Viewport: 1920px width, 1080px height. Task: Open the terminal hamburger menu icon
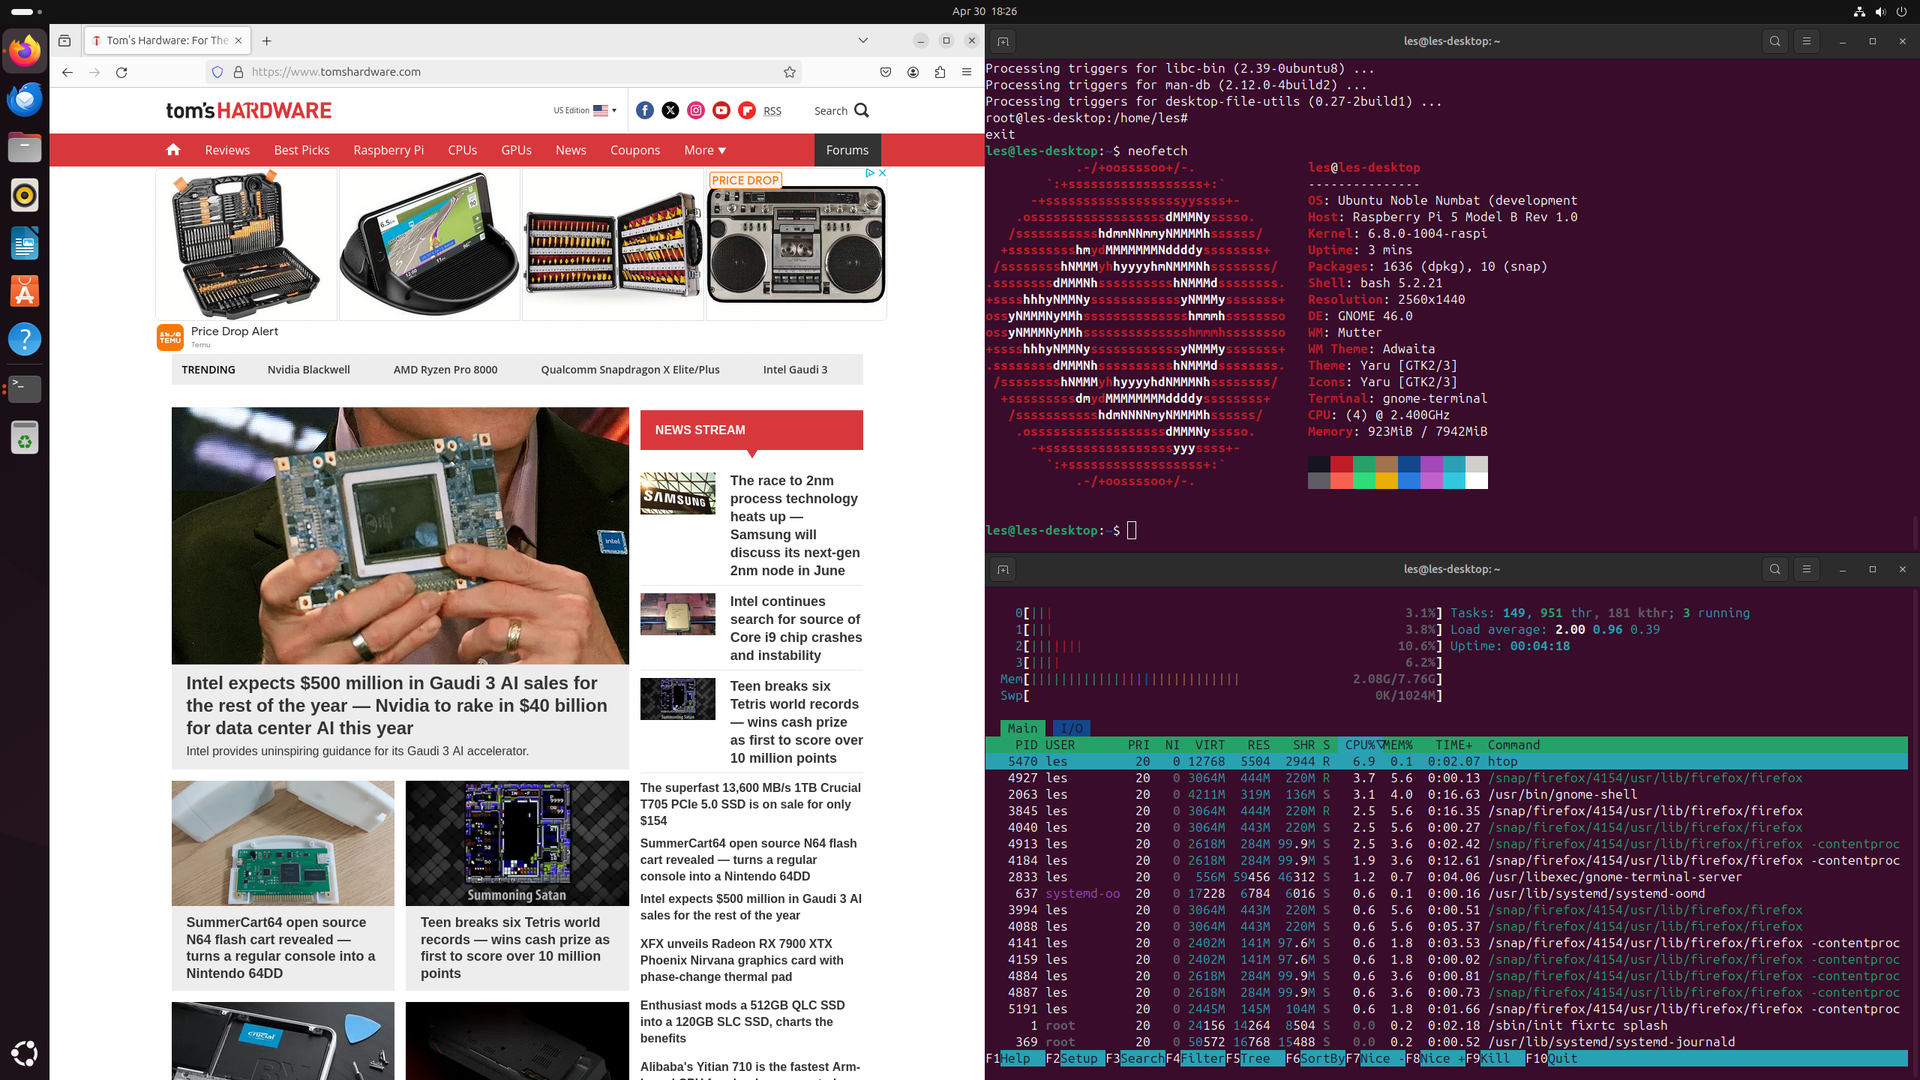pyautogui.click(x=1806, y=41)
